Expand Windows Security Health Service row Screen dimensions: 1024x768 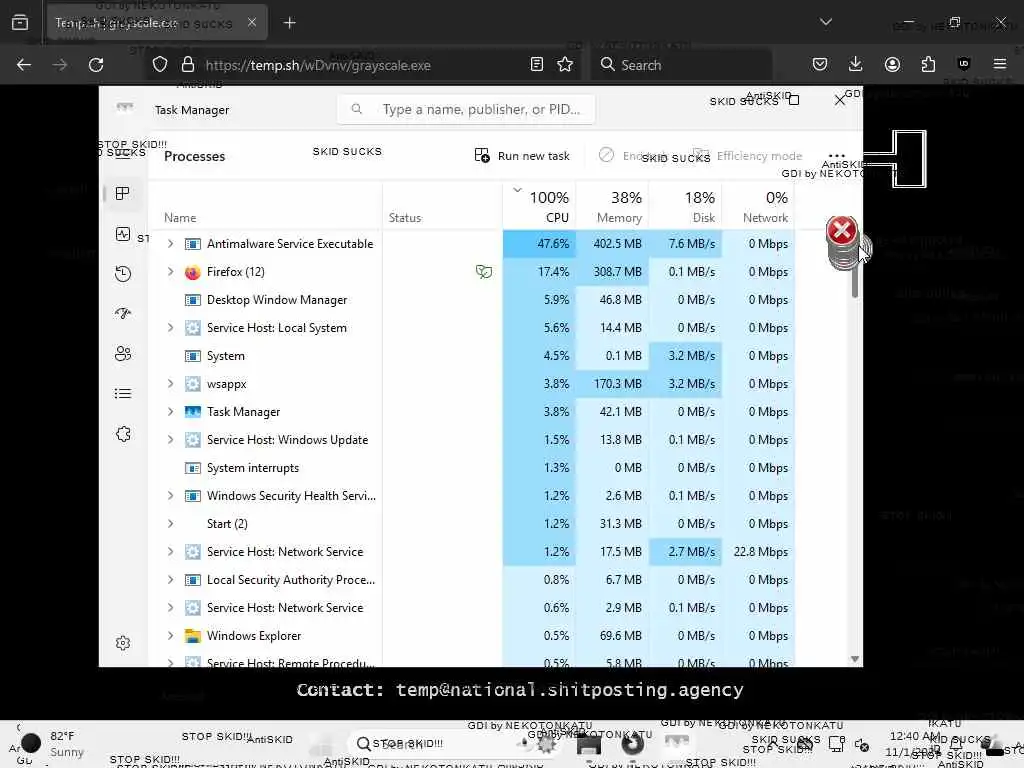(170, 496)
